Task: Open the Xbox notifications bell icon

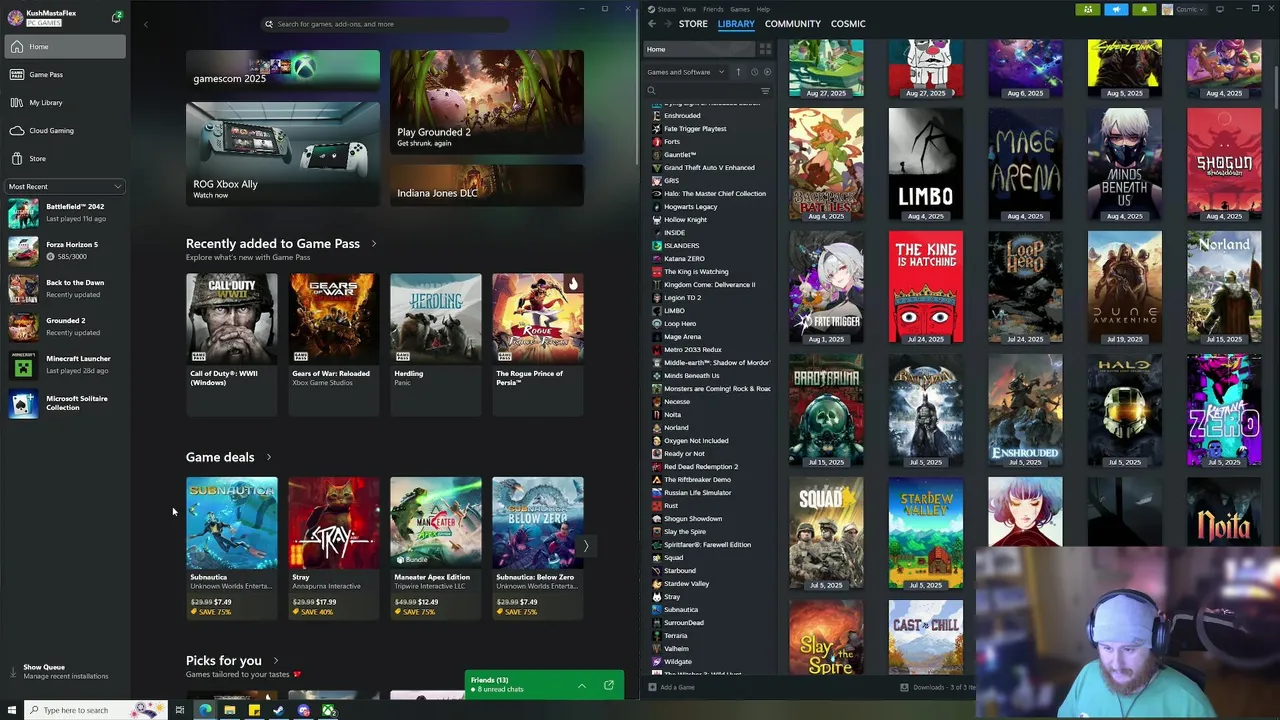Action: (x=117, y=17)
